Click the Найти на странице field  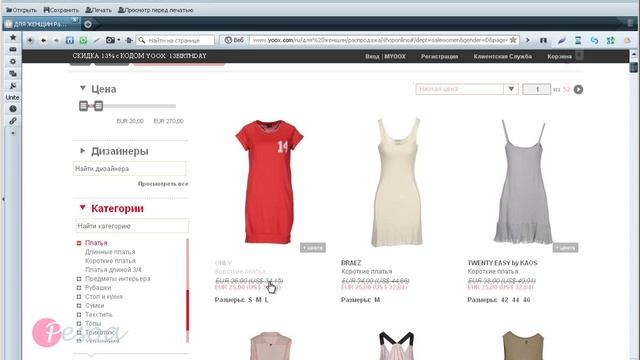tap(176, 40)
